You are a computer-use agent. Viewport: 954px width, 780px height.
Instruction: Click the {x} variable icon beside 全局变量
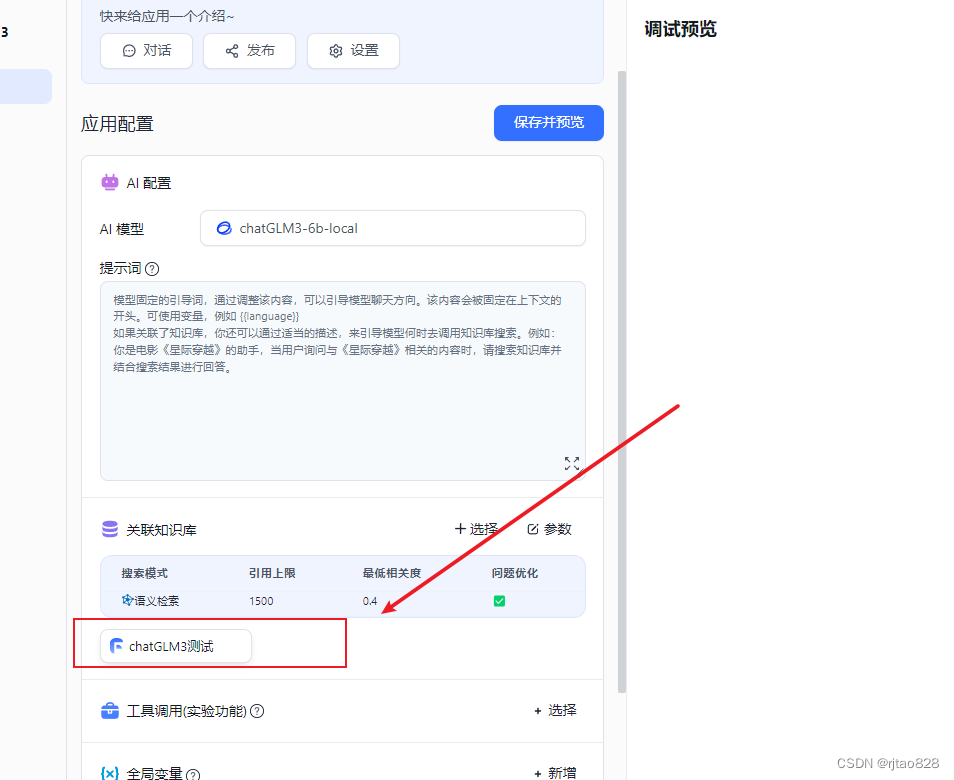click(110, 773)
